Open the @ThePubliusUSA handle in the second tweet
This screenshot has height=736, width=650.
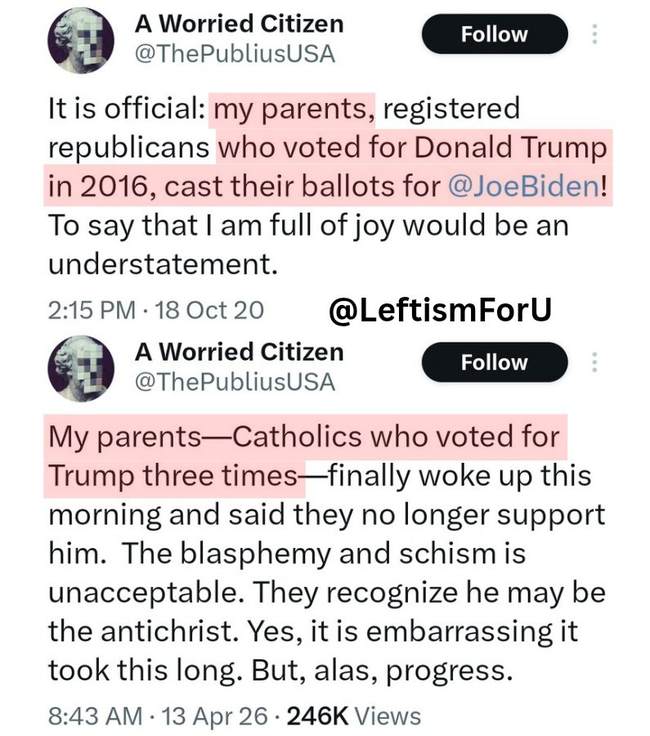pos(234,382)
